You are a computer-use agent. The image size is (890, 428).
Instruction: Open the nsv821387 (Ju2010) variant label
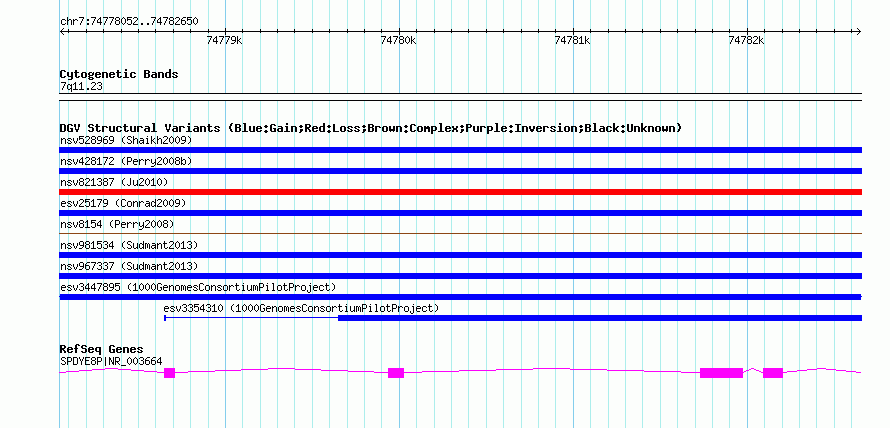(x=114, y=182)
